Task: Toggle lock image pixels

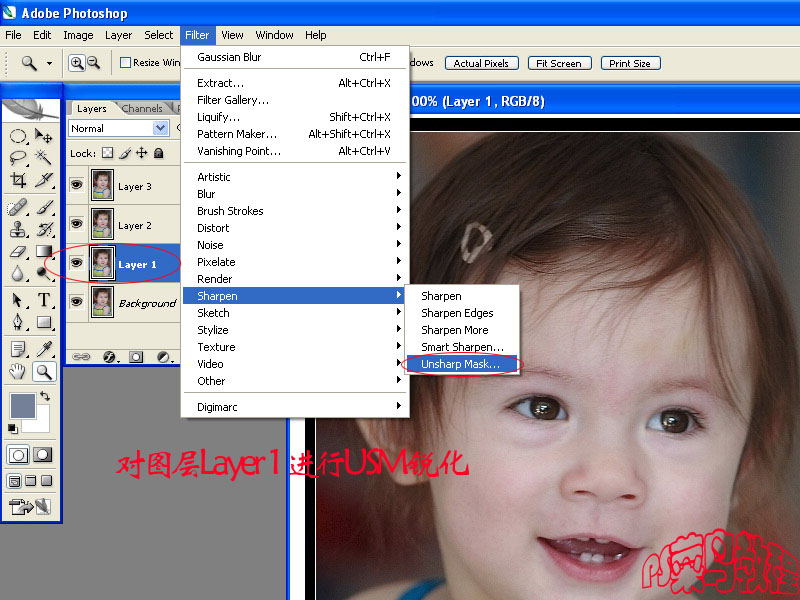Action: click(124, 153)
